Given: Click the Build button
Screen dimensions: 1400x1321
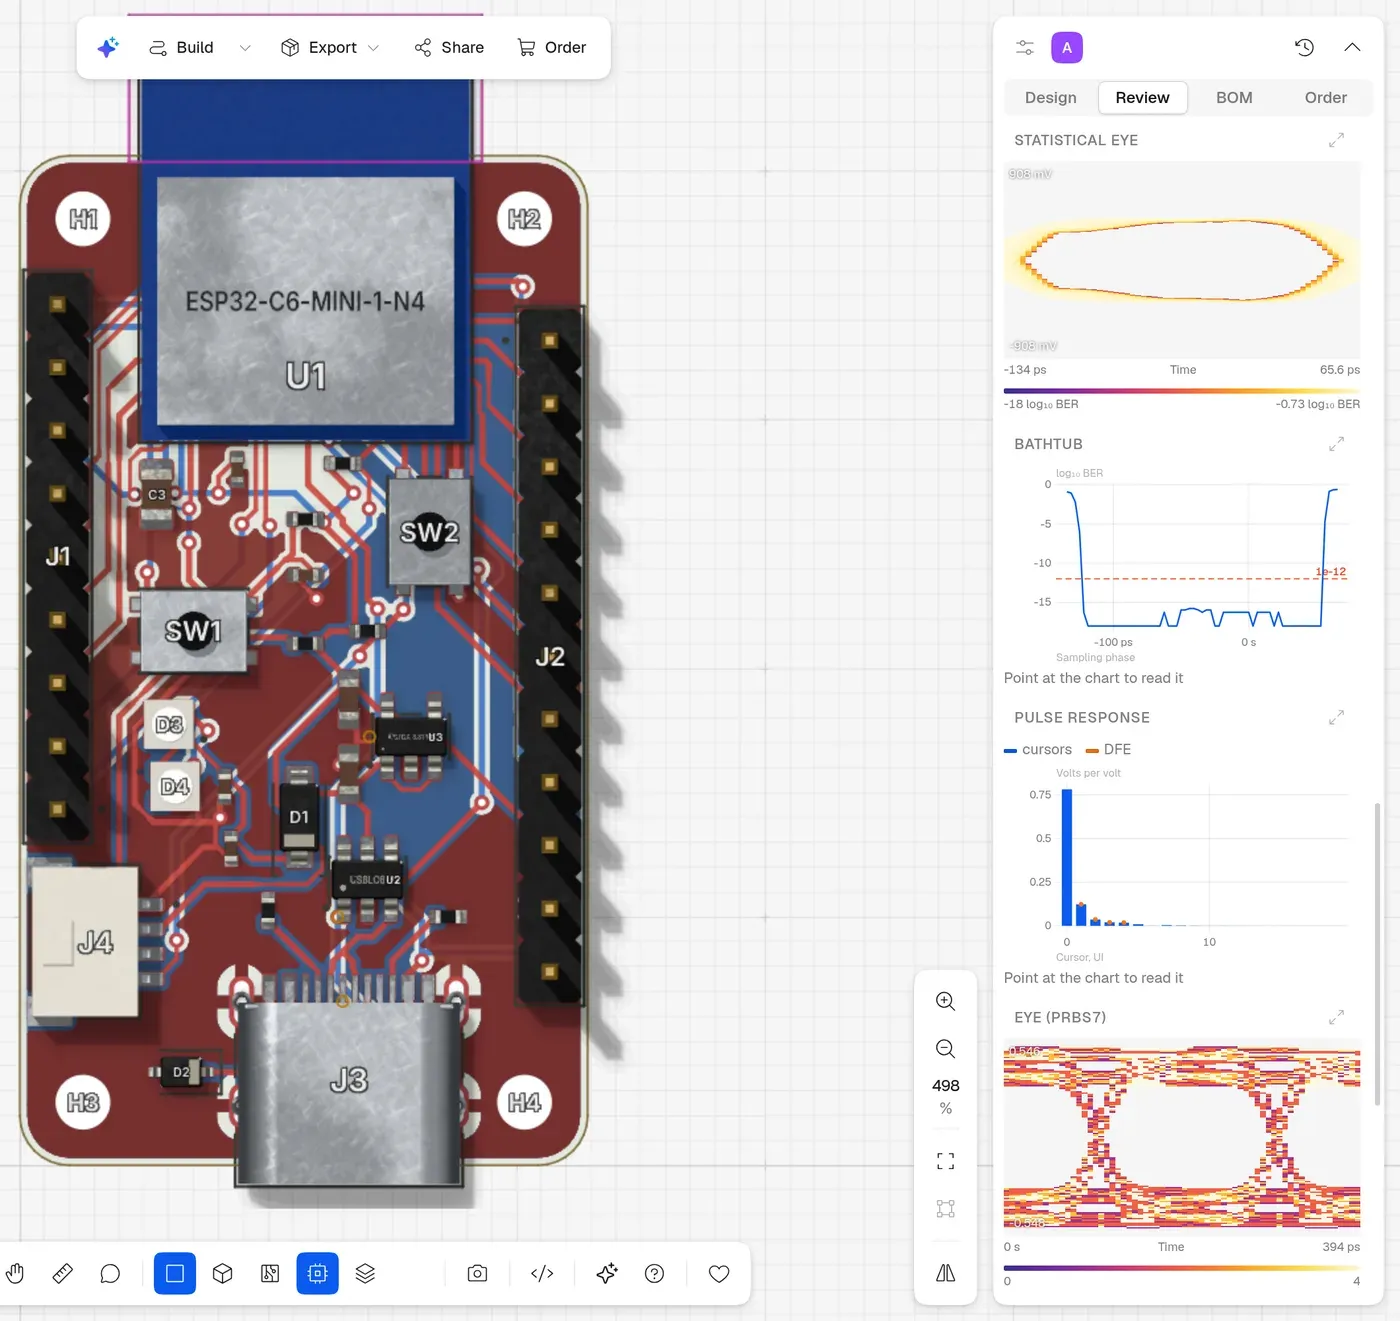Looking at the screenshot, I should (181, 47).
